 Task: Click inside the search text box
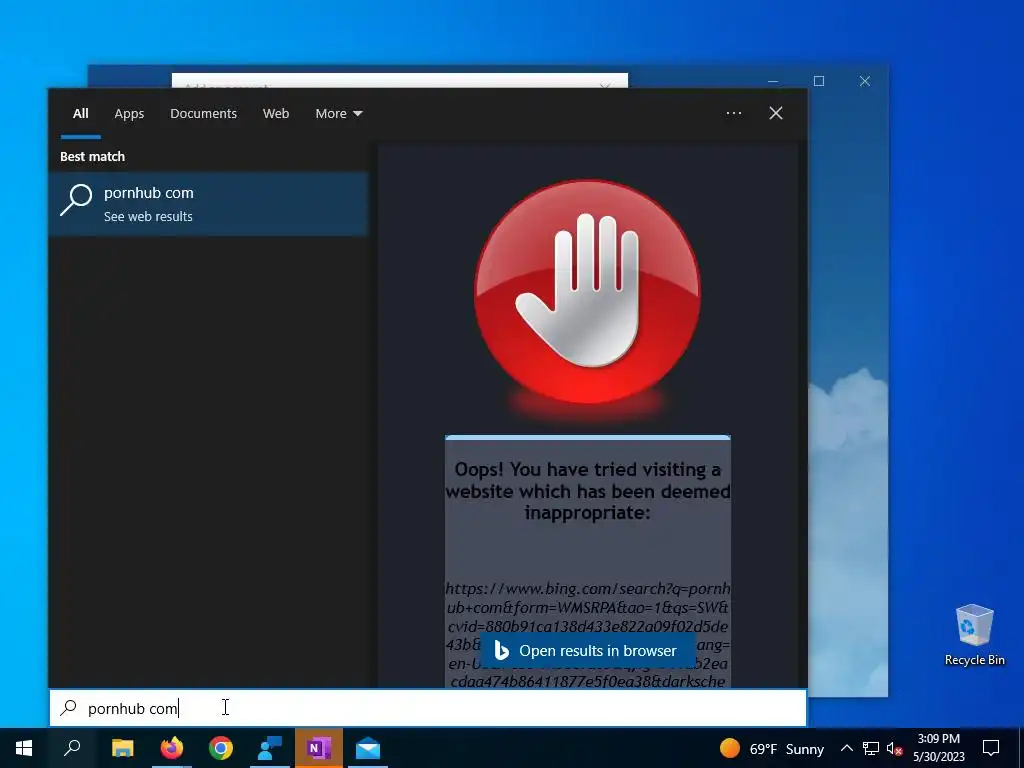click(428, 708)
